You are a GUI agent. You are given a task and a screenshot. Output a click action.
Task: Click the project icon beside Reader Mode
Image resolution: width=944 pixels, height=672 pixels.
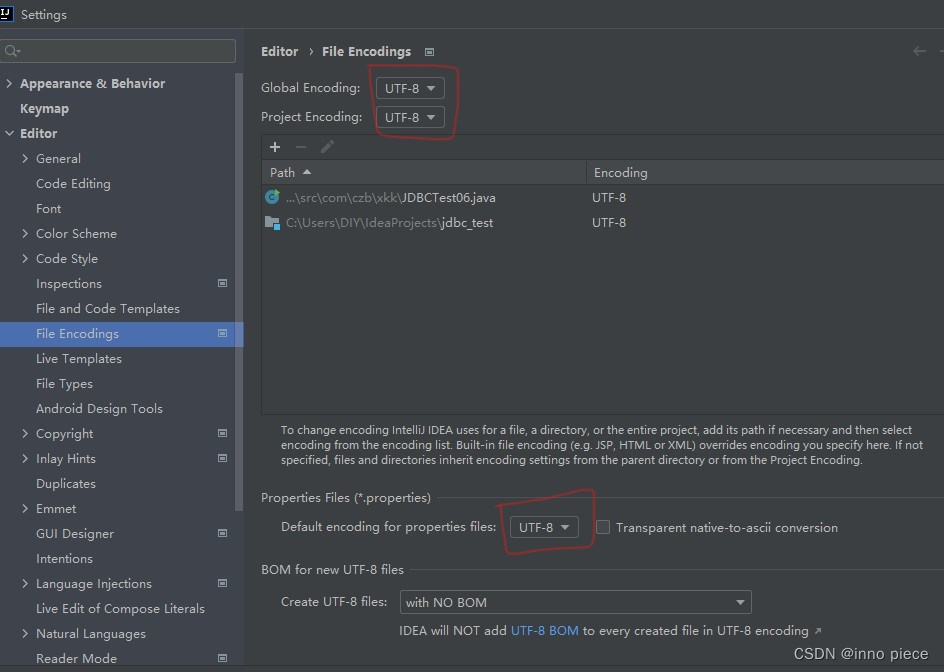tap(222, 658)
